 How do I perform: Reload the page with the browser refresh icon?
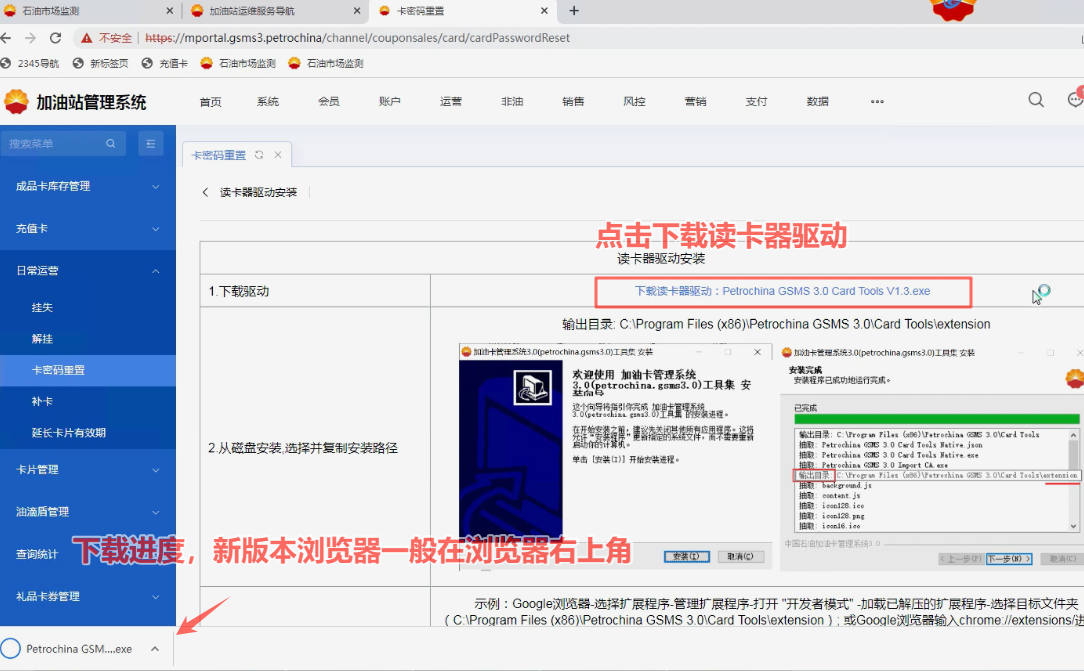click(55, 38)
